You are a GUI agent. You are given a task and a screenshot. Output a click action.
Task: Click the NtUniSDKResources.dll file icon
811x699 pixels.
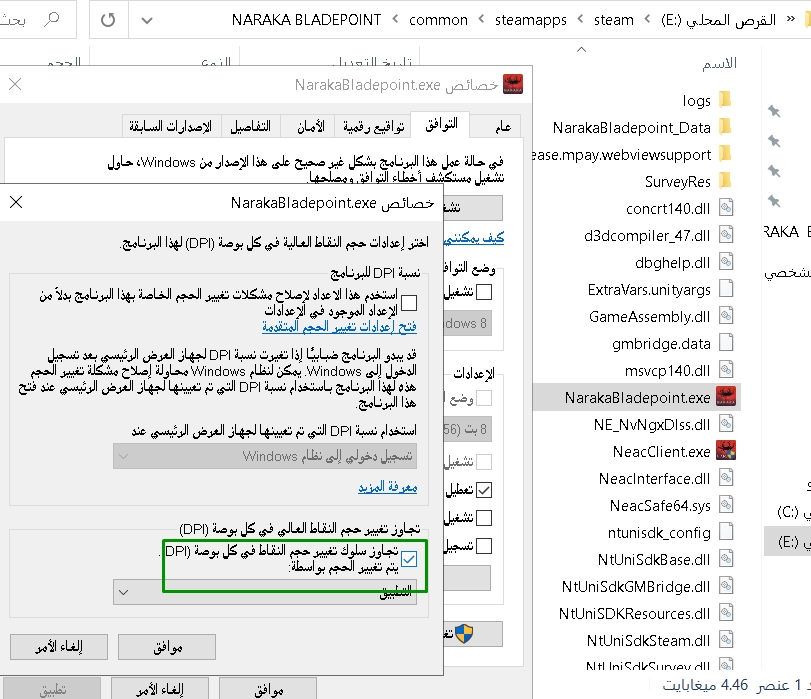[x=726, y=613]
